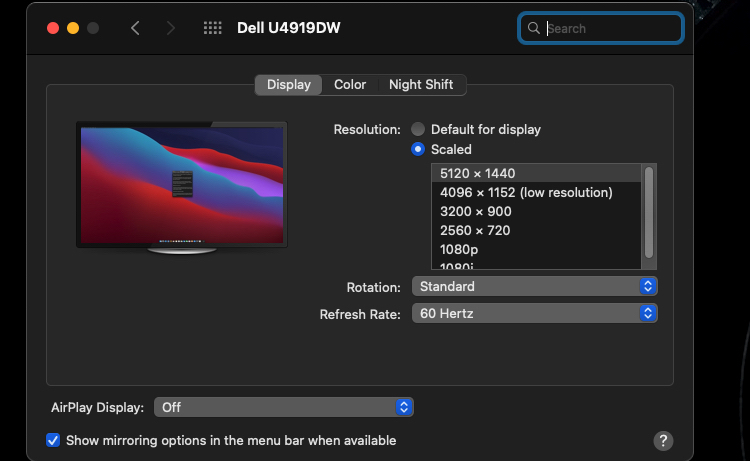Open the AirPlay Display dropdown
Screen dimensions: 750x461
click(x=284, y=407)
